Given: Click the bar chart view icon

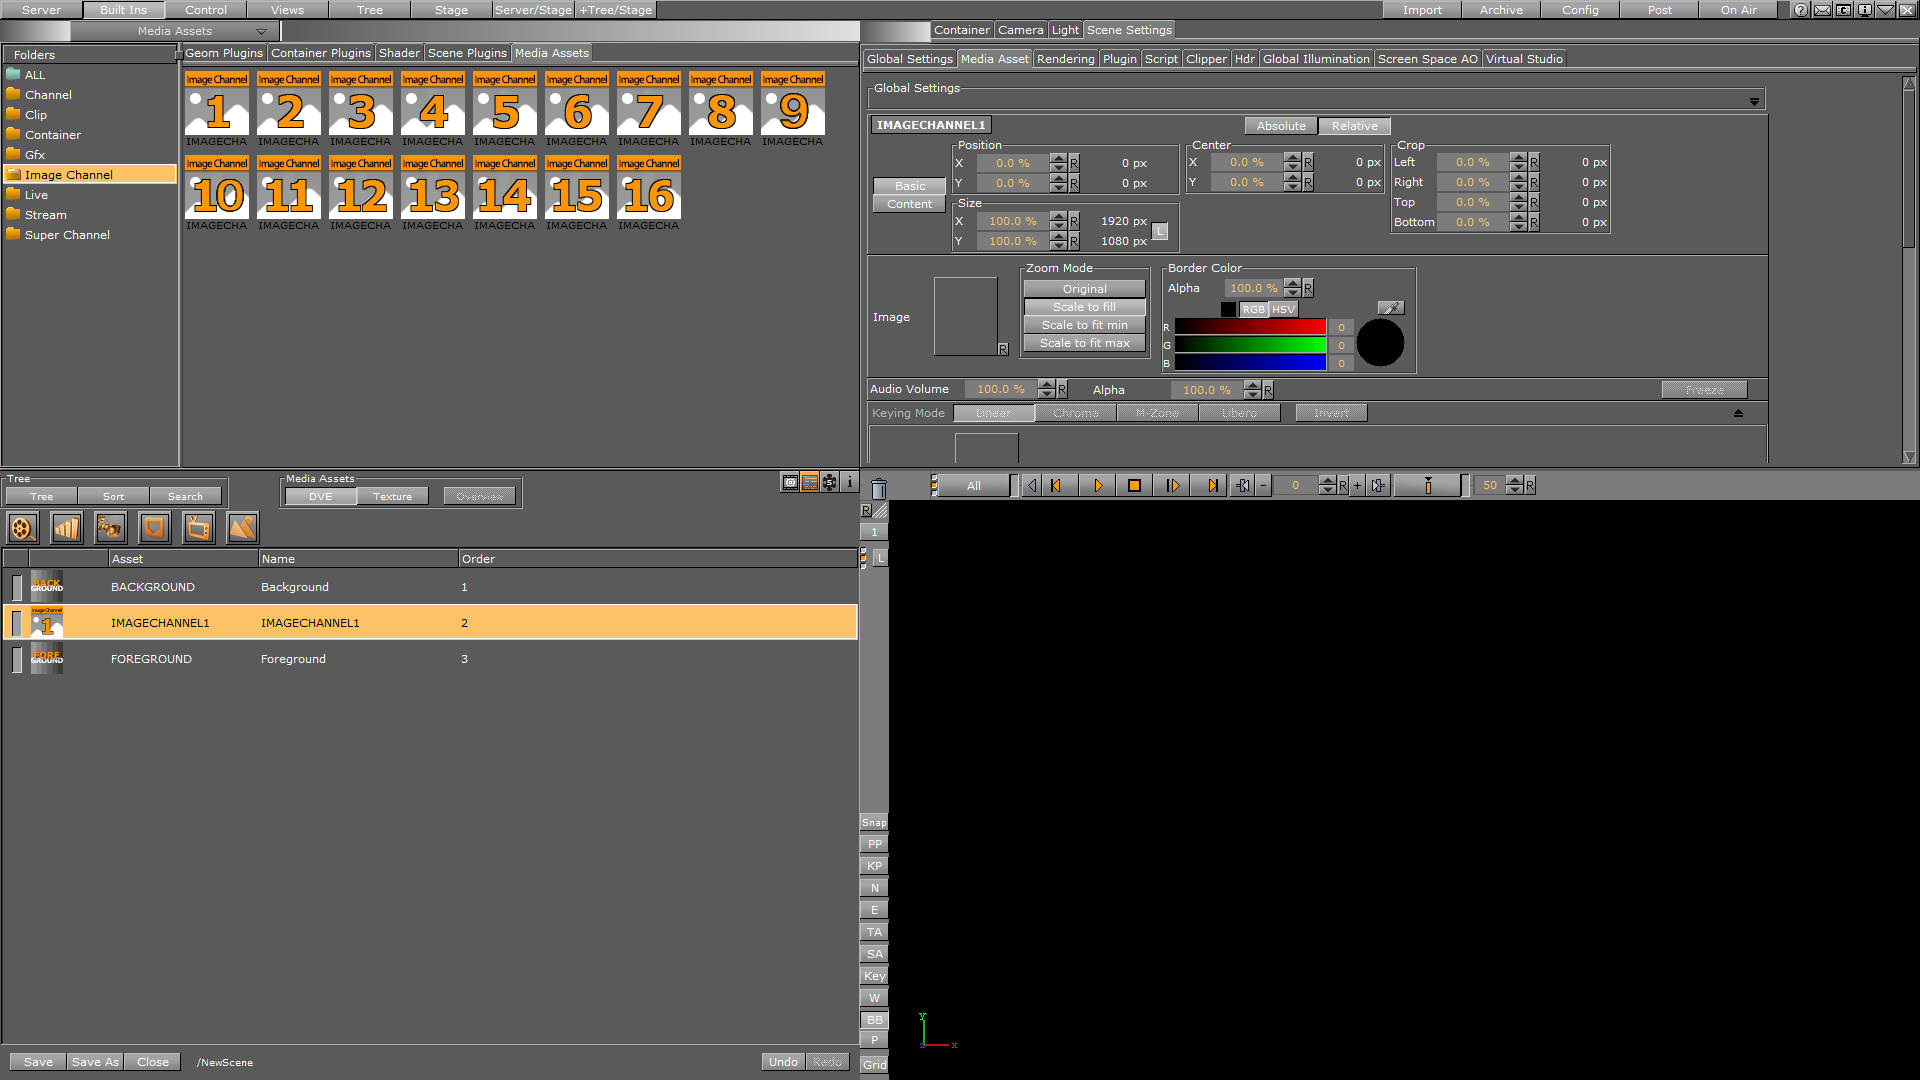Looking at the screenshot, I should coord(65,527).
